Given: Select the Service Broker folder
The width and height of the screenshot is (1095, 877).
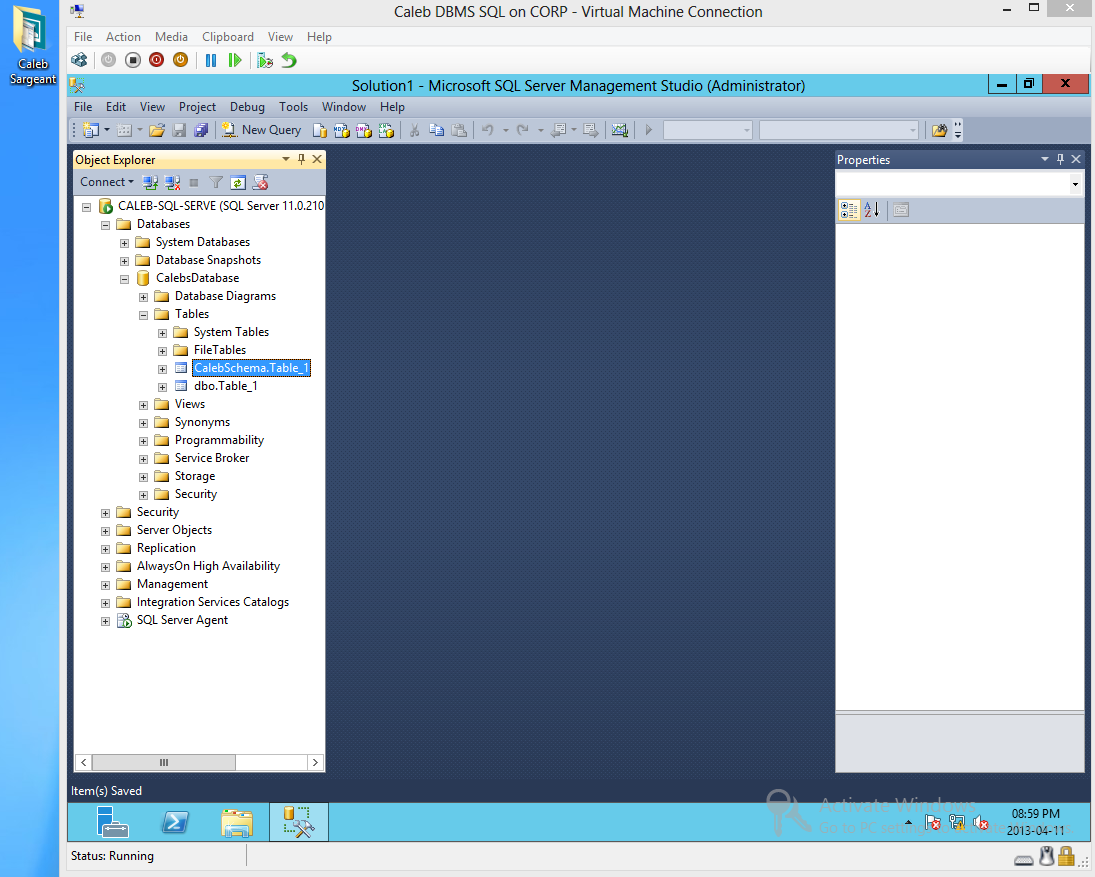Looking at the screenshot, I should (x=212, y=458).
